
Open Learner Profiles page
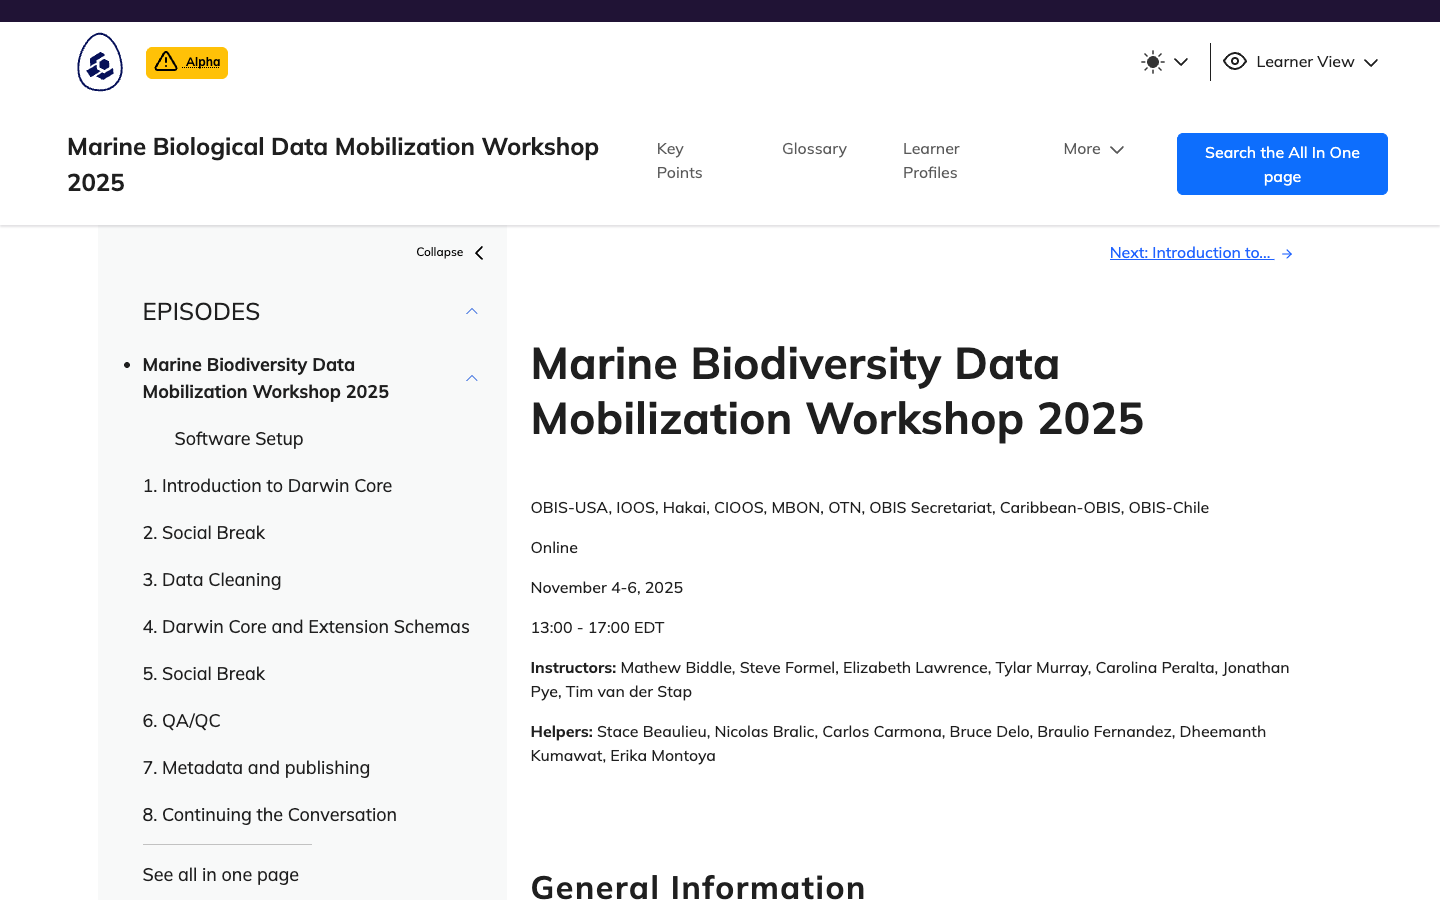pyautogui.click(x=931, y=160)
